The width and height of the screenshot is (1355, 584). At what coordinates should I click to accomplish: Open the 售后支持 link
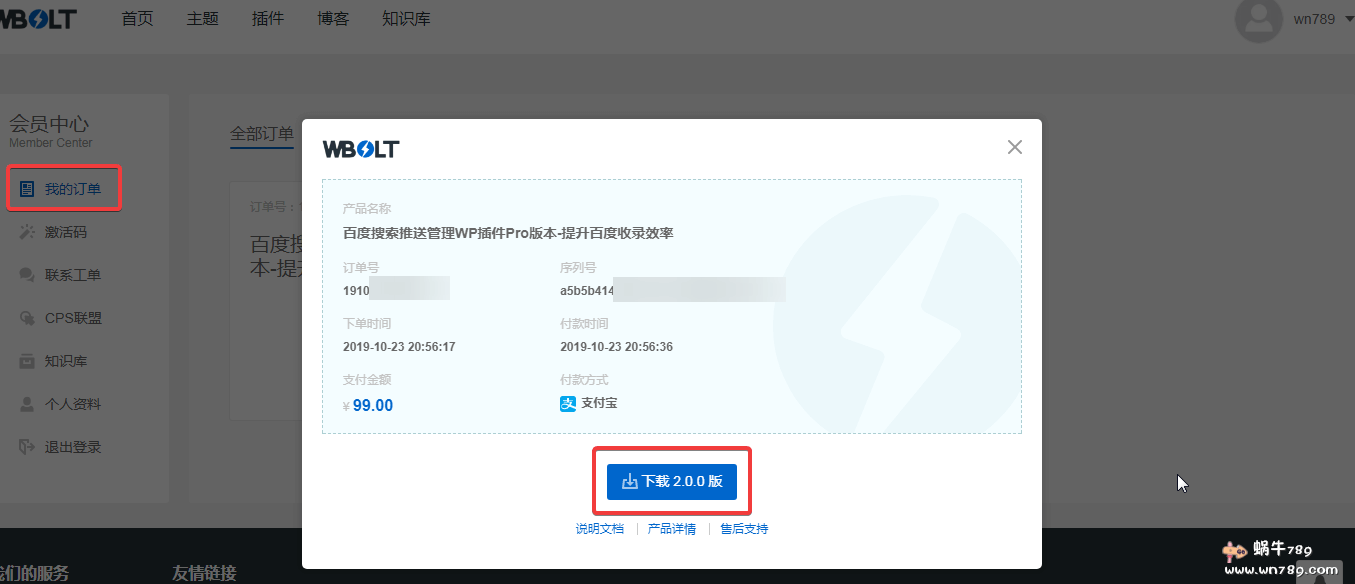click(744, 529)
